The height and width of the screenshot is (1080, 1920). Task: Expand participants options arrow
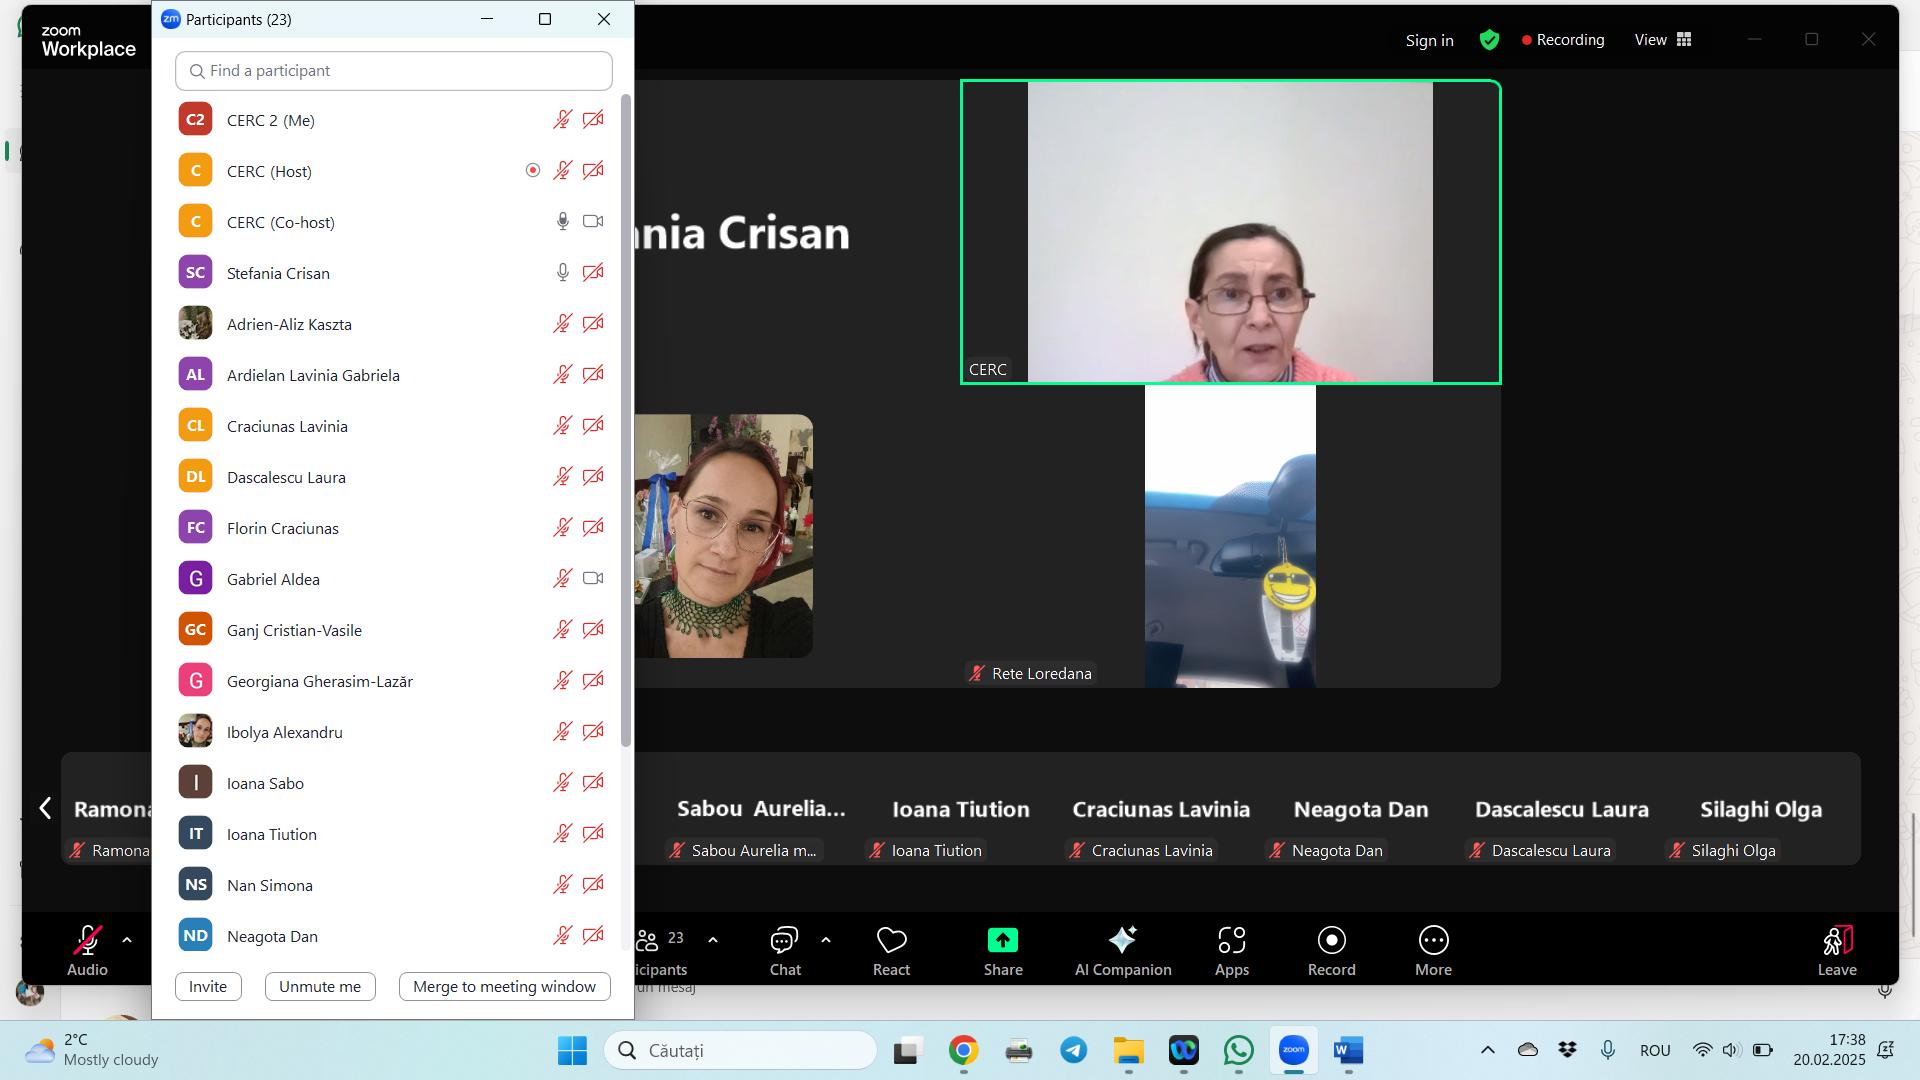(x=713, y=940)
